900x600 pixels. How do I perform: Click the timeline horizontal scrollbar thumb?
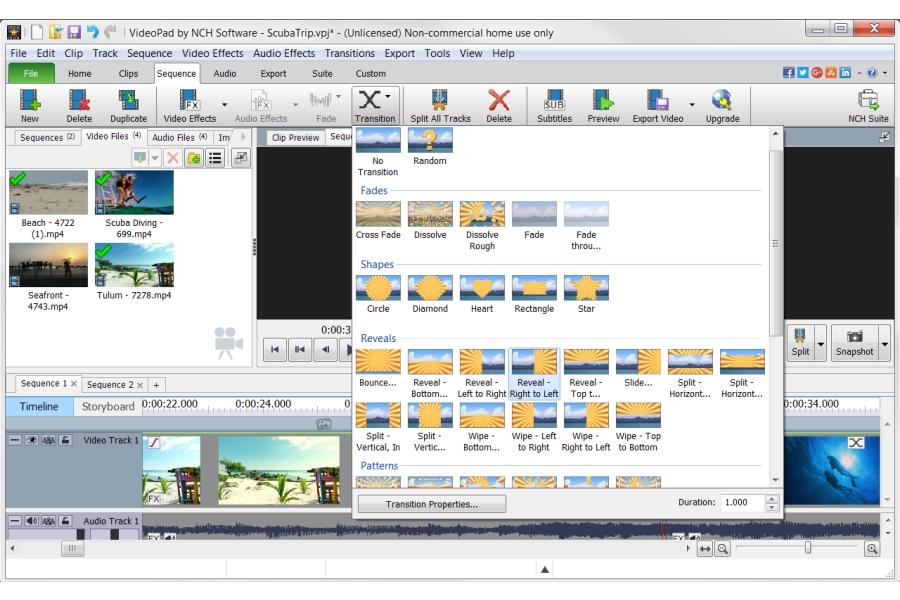click(72, 548)
